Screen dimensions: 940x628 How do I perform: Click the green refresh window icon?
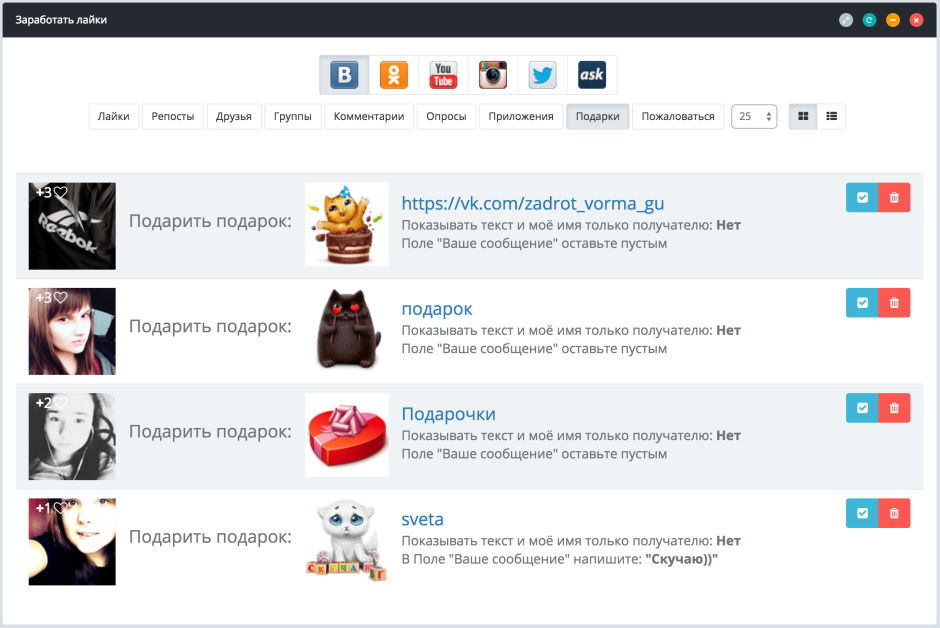click(869, 20)
